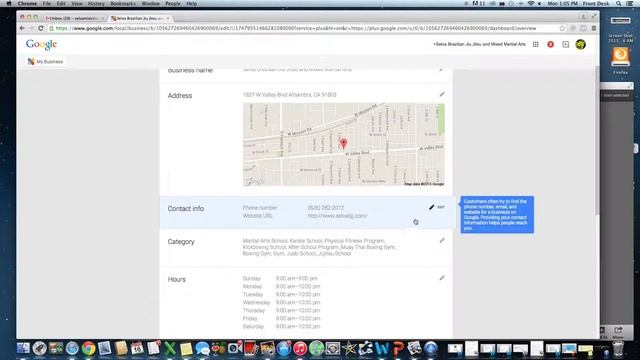Open the website URL link
This screenshot has width=640, height=360.
[337, 216]
